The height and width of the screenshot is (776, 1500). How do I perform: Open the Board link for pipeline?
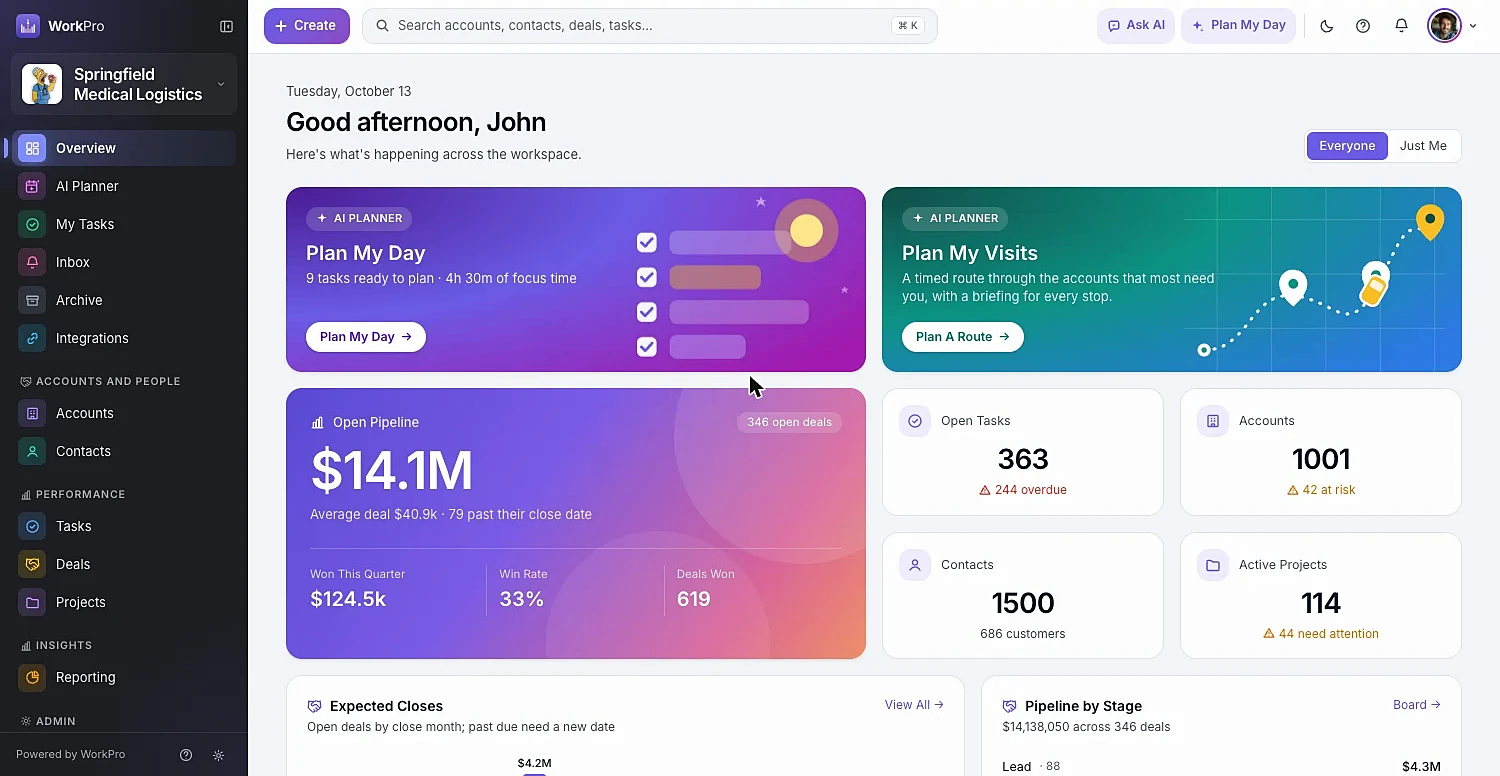(1417, 705)
